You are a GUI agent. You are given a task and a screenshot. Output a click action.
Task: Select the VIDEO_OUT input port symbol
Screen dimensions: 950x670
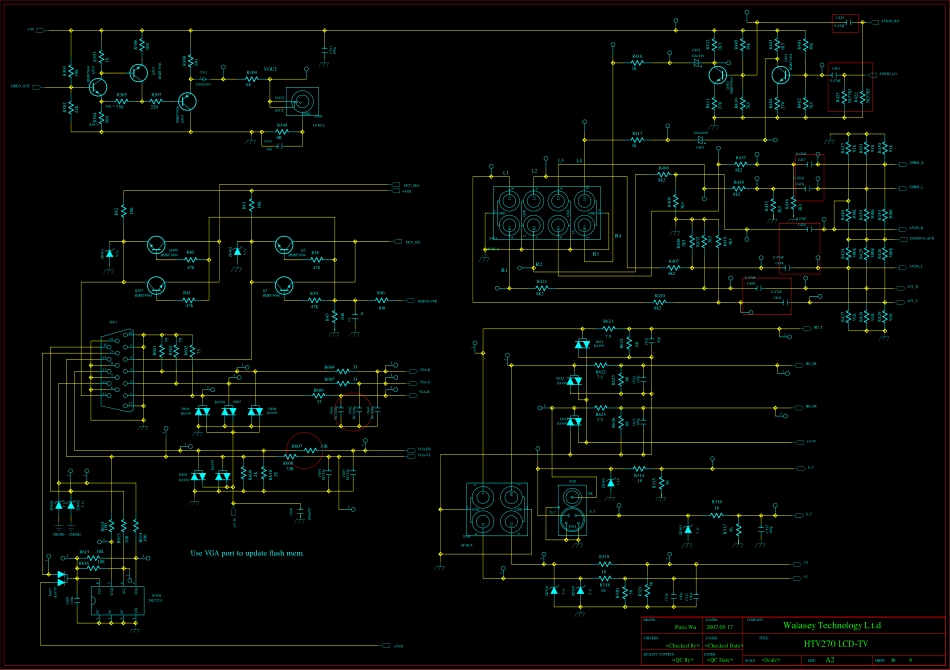coord(39,87)
